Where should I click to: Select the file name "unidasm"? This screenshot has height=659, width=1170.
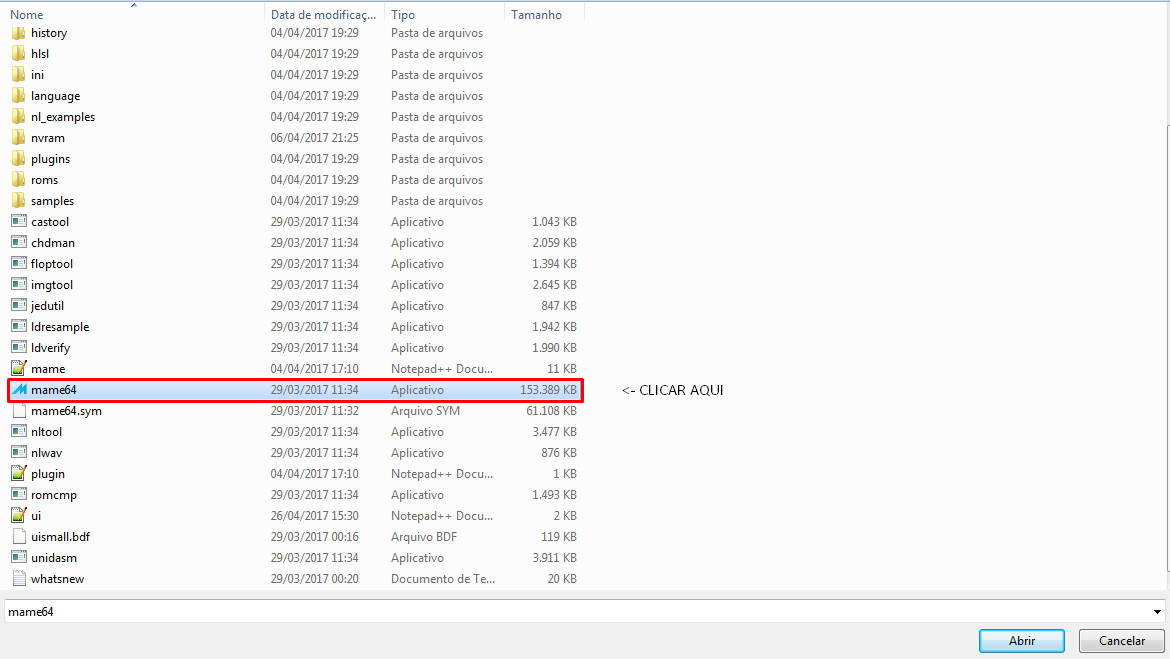(x=54, y=558)
